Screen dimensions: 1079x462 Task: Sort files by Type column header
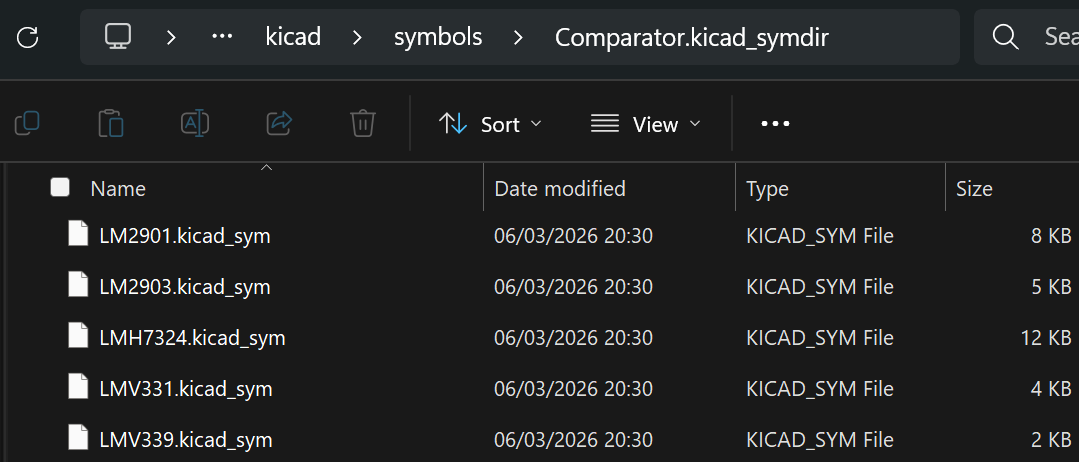(x=767, y=189)
